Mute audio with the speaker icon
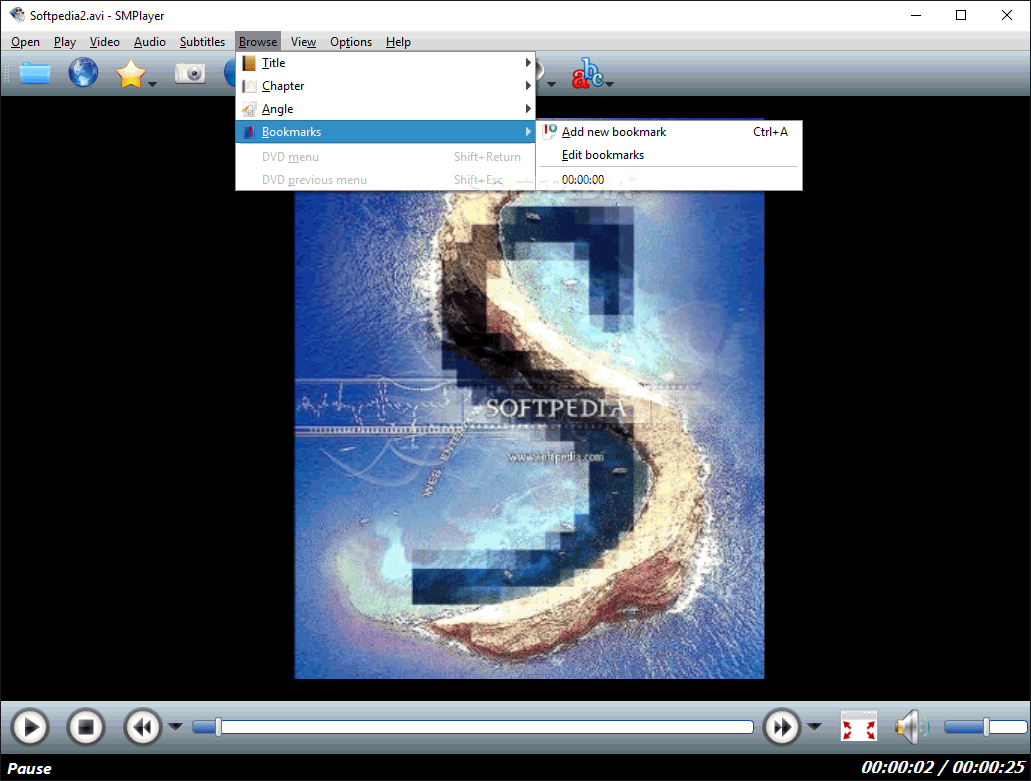 [x=912, y=727]
